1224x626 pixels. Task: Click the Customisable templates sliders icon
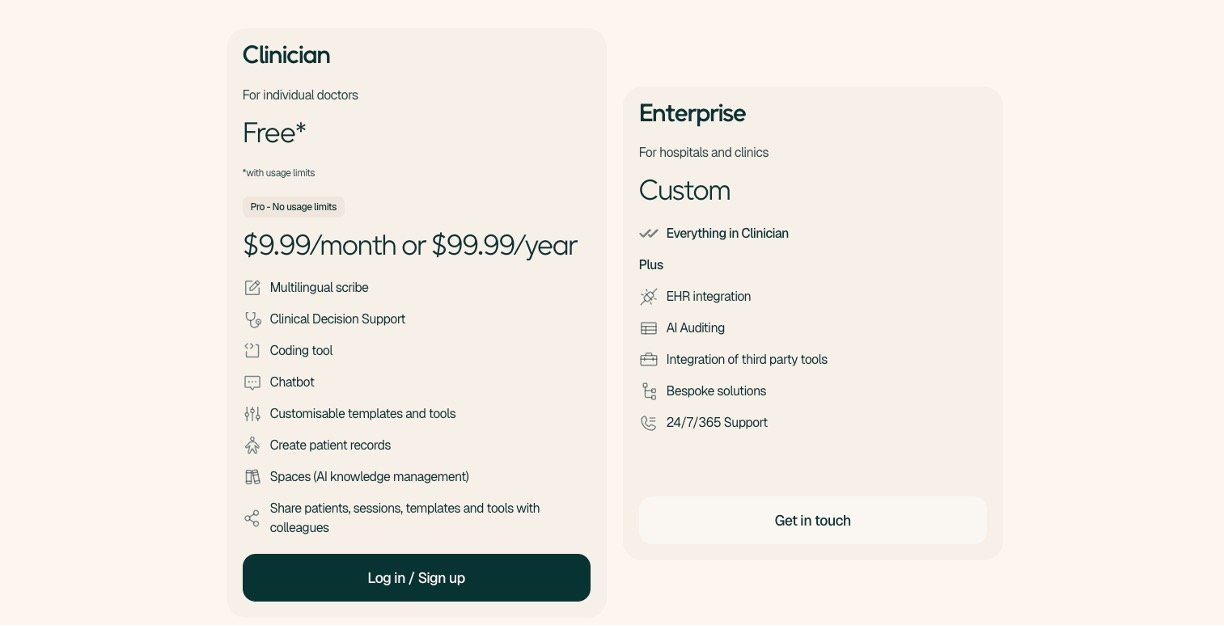click(252, 414)
